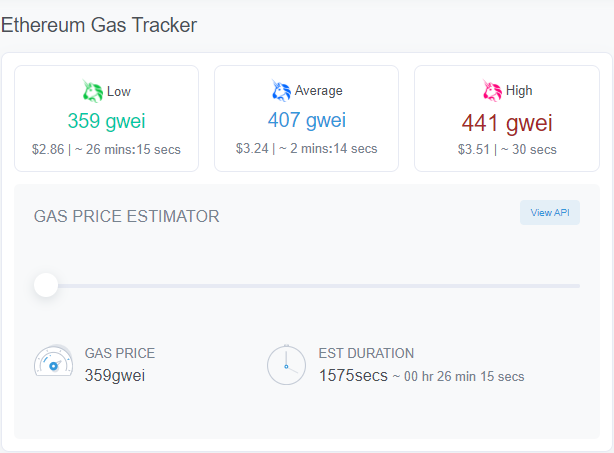
Task: Select the 441 gwei high price
Action: coord(507,122)
